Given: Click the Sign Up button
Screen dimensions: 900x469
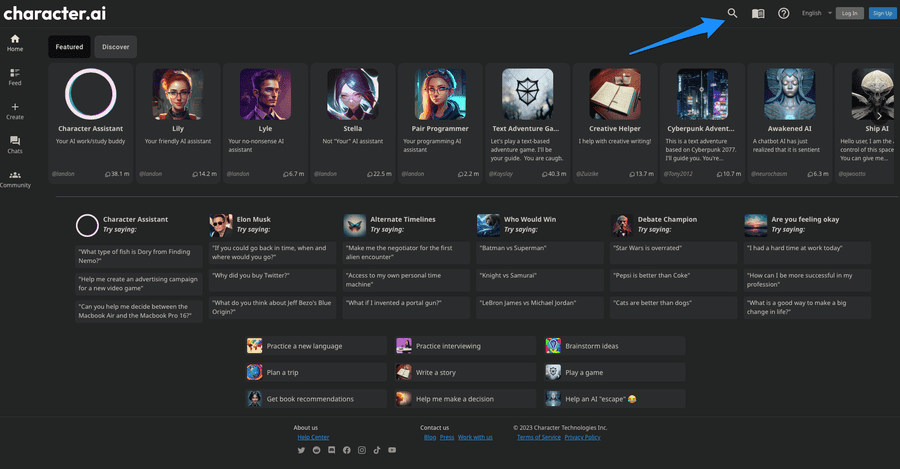Looking at the screenshot, I should click(x=882, y=13).
